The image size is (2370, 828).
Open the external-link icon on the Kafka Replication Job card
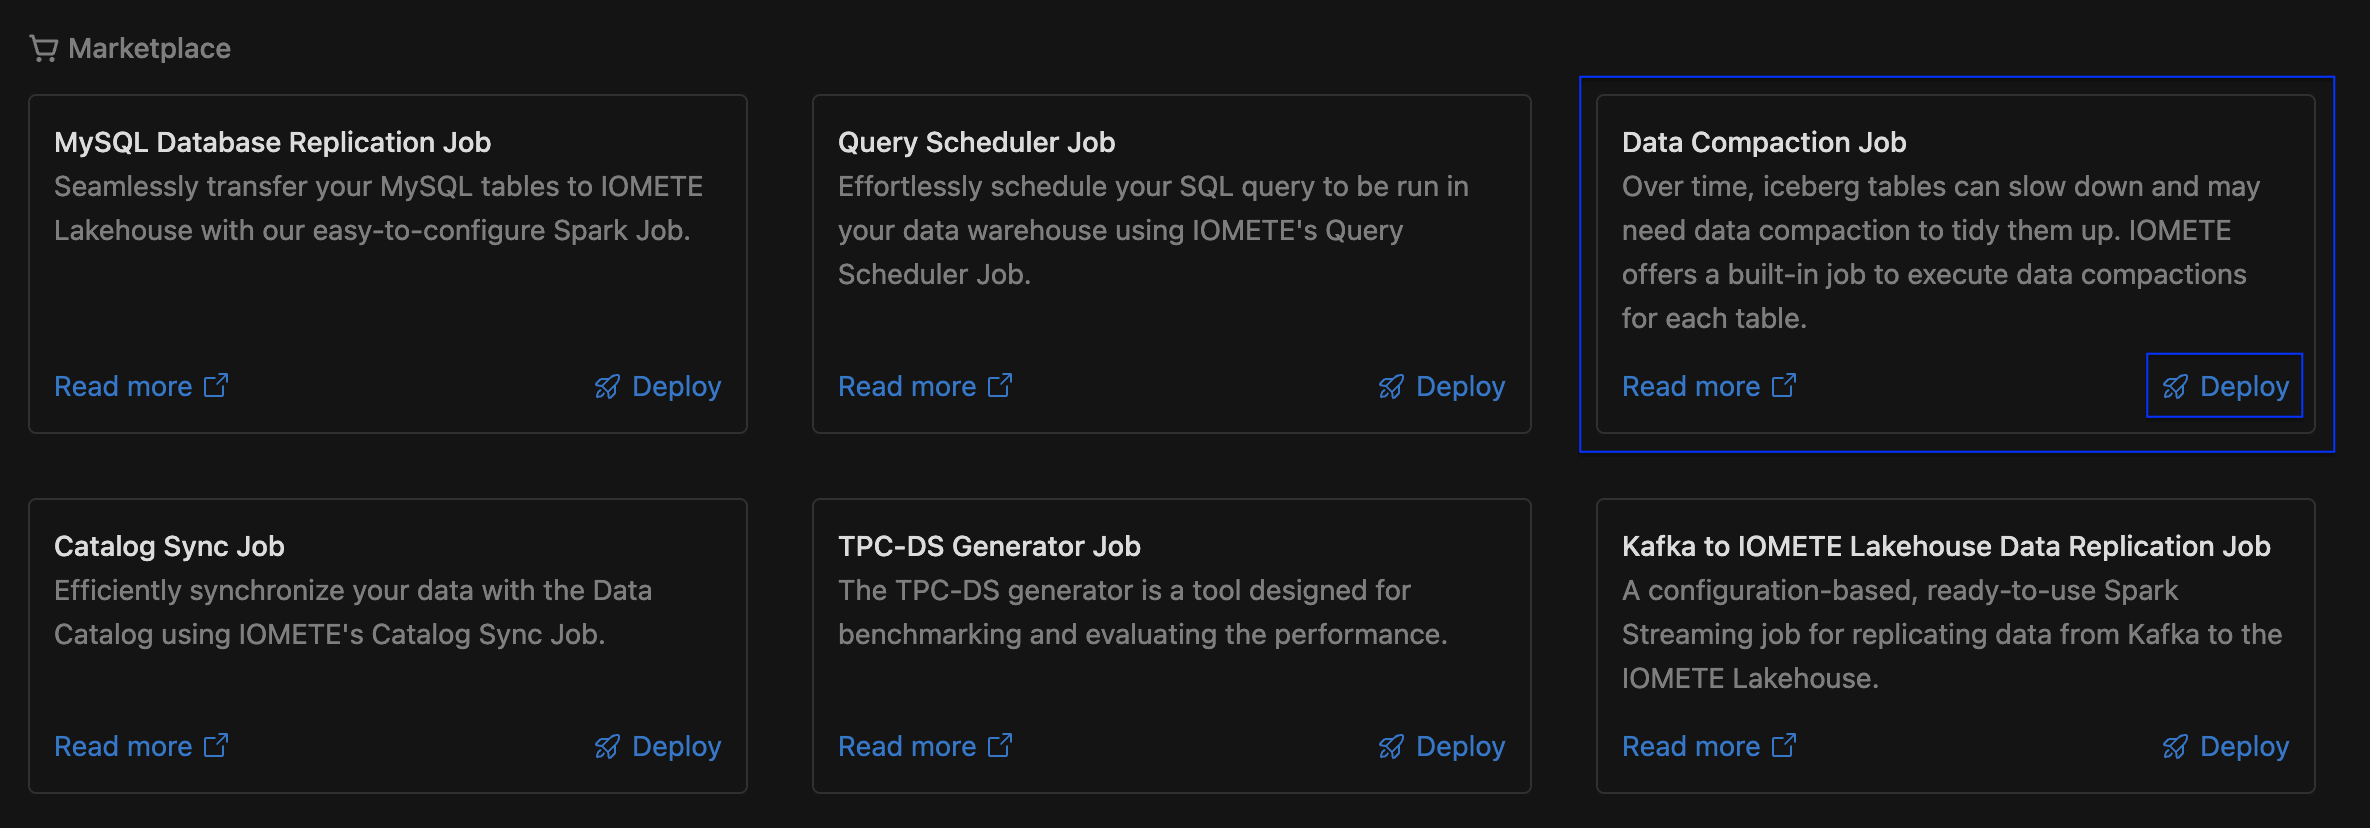[1784, 746]
